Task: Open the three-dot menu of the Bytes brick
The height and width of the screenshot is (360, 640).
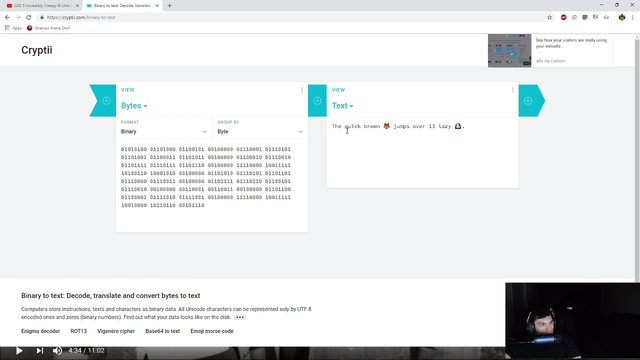Action: 302,90
